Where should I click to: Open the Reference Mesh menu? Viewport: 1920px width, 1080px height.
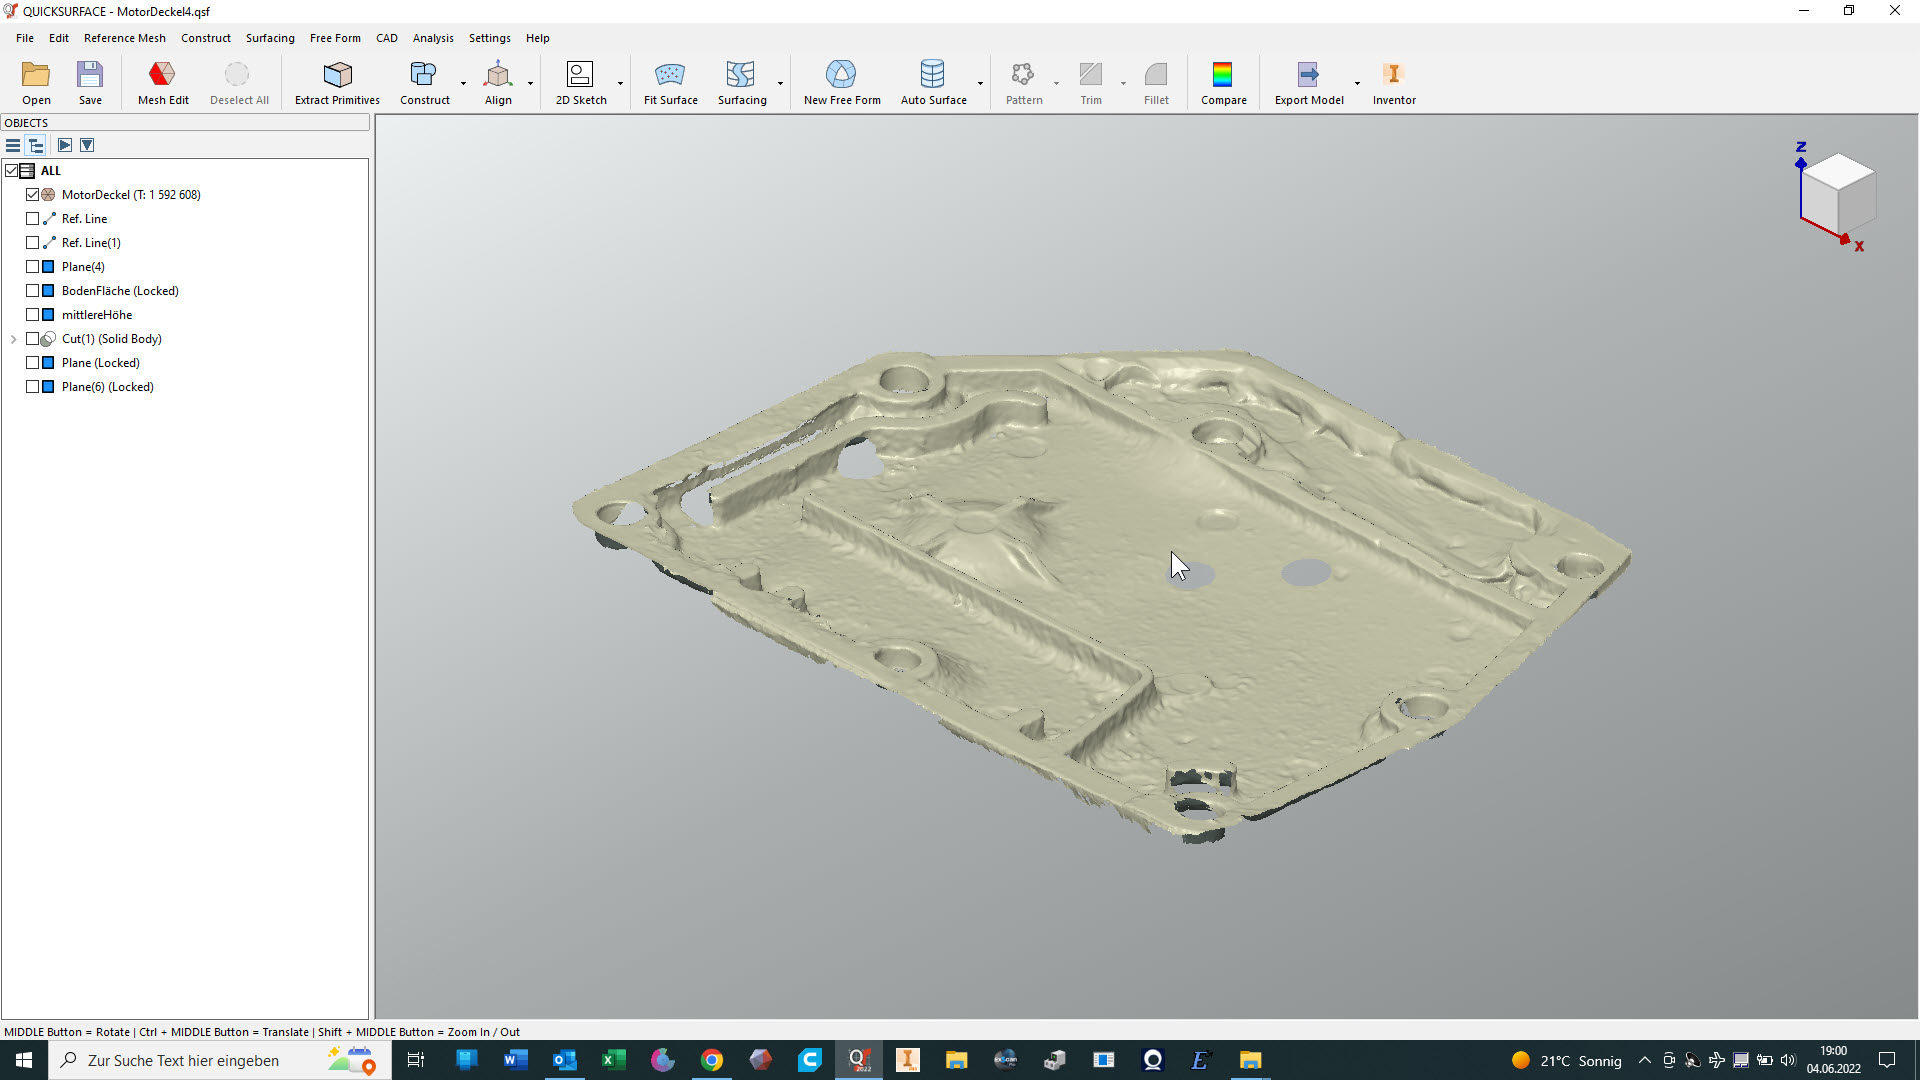(124, 38)
